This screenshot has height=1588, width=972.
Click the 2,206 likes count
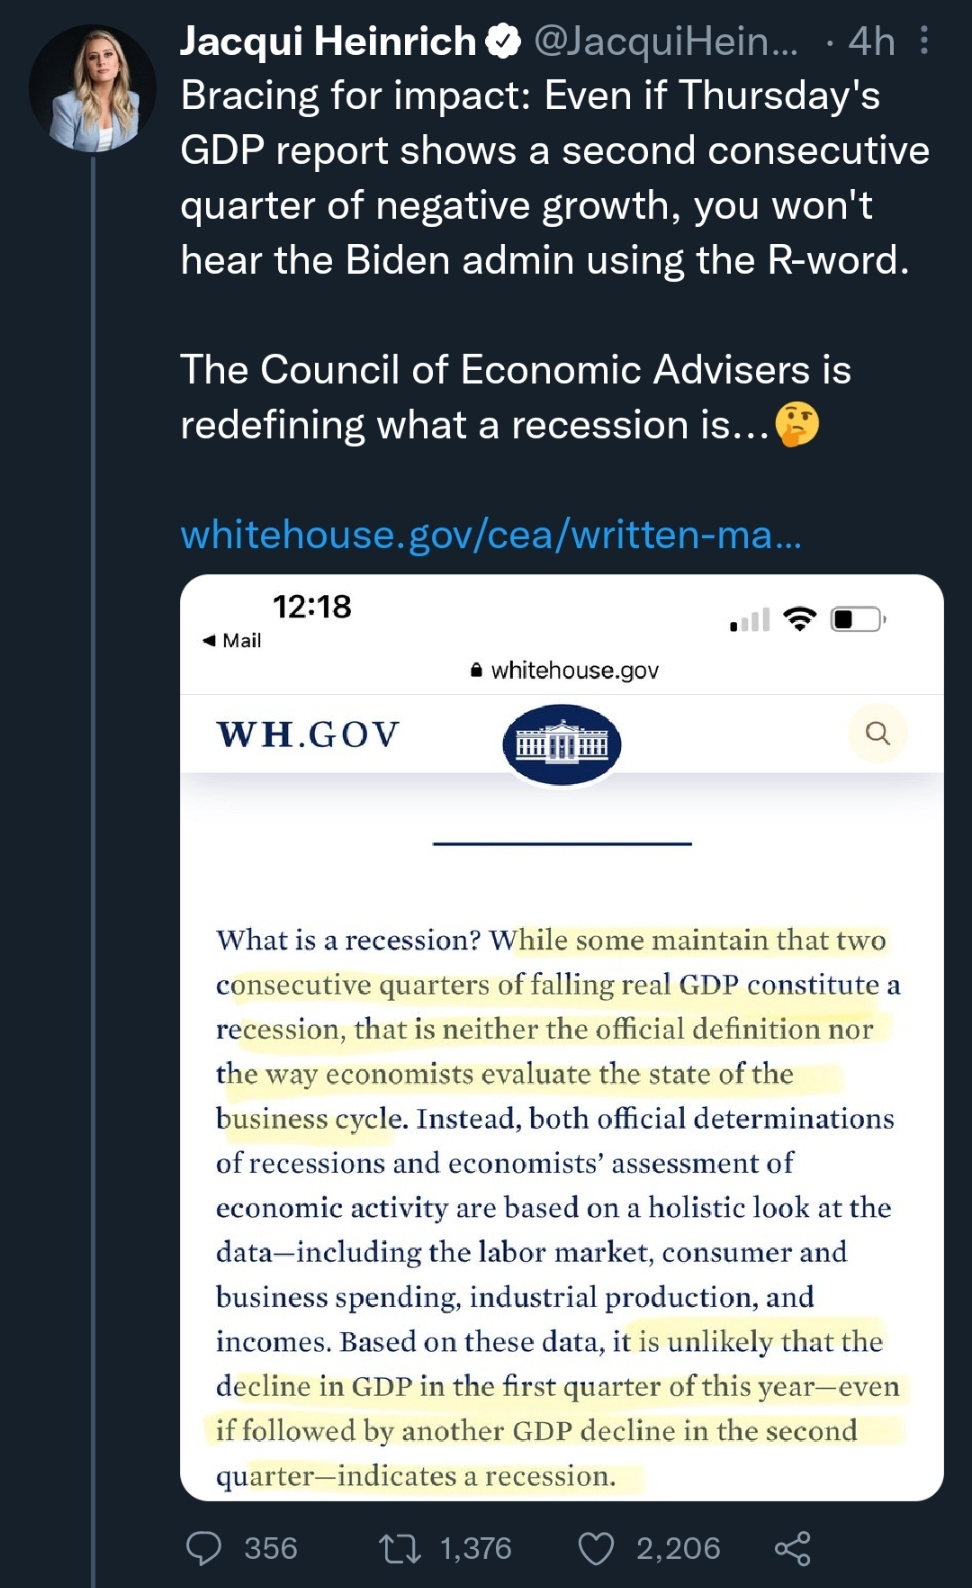678,1549
